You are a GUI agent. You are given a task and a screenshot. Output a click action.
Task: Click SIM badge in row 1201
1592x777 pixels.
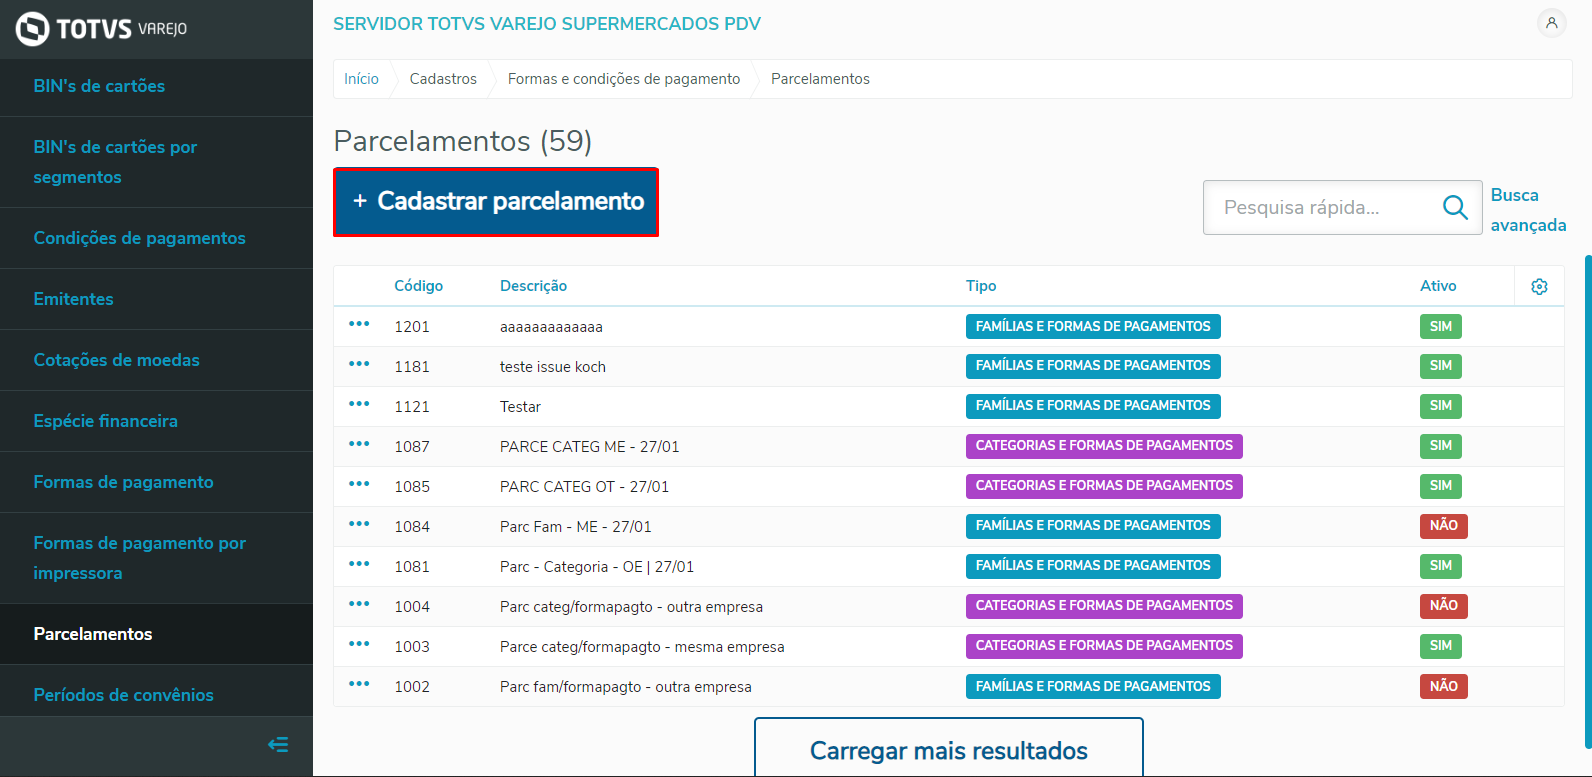pyautogui.click(x=1440, y=326)
